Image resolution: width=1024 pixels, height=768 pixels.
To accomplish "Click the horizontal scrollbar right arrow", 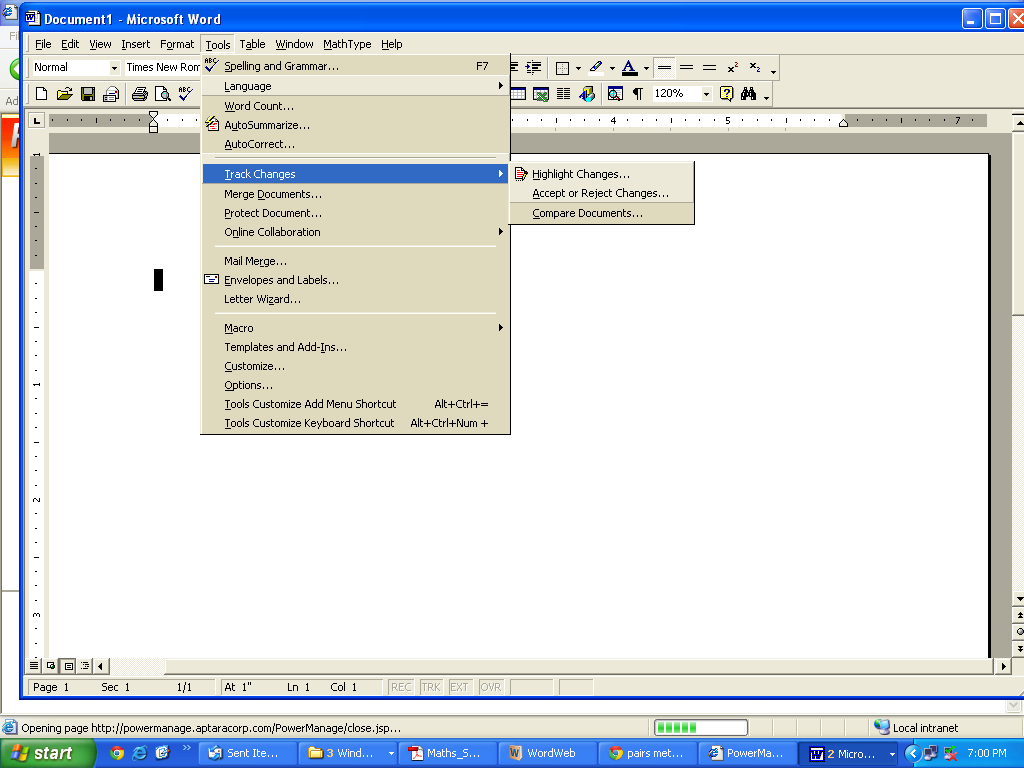I will click(1003, 666).
